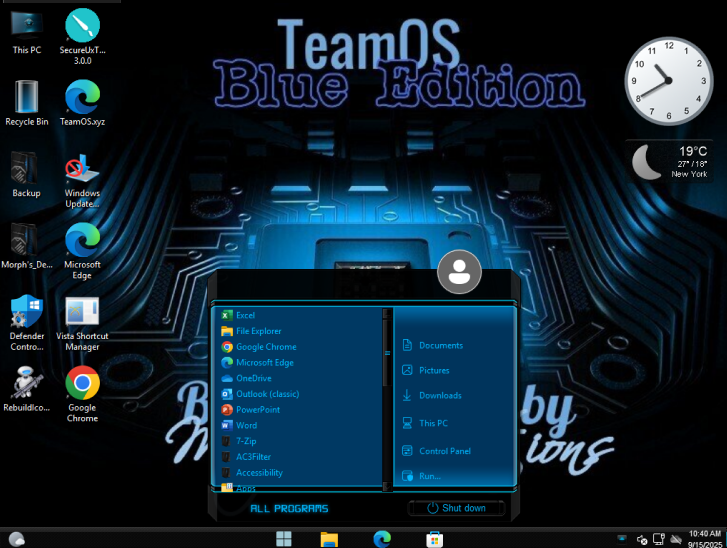
Task: Click the muted volume tray icon
Action: point(642,539)
